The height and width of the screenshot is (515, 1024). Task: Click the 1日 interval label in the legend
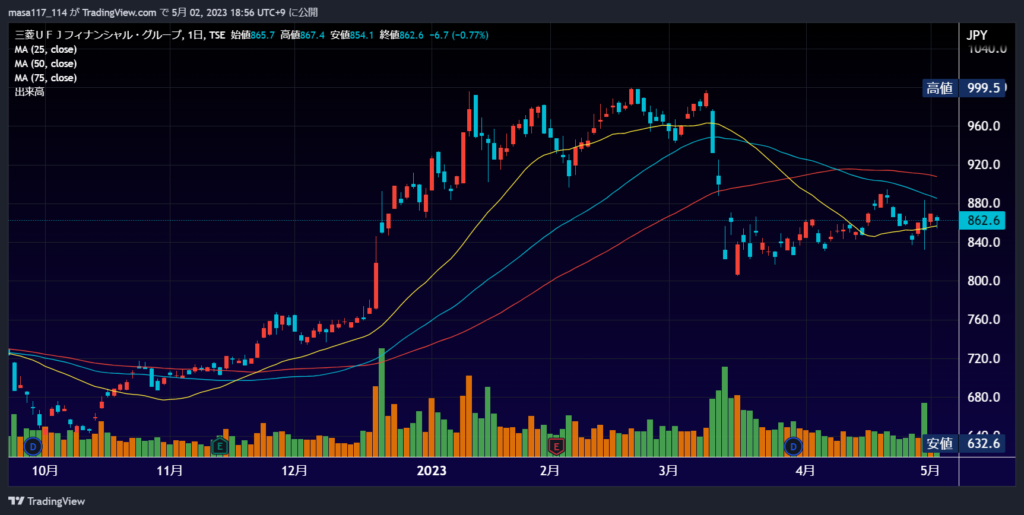193,35
